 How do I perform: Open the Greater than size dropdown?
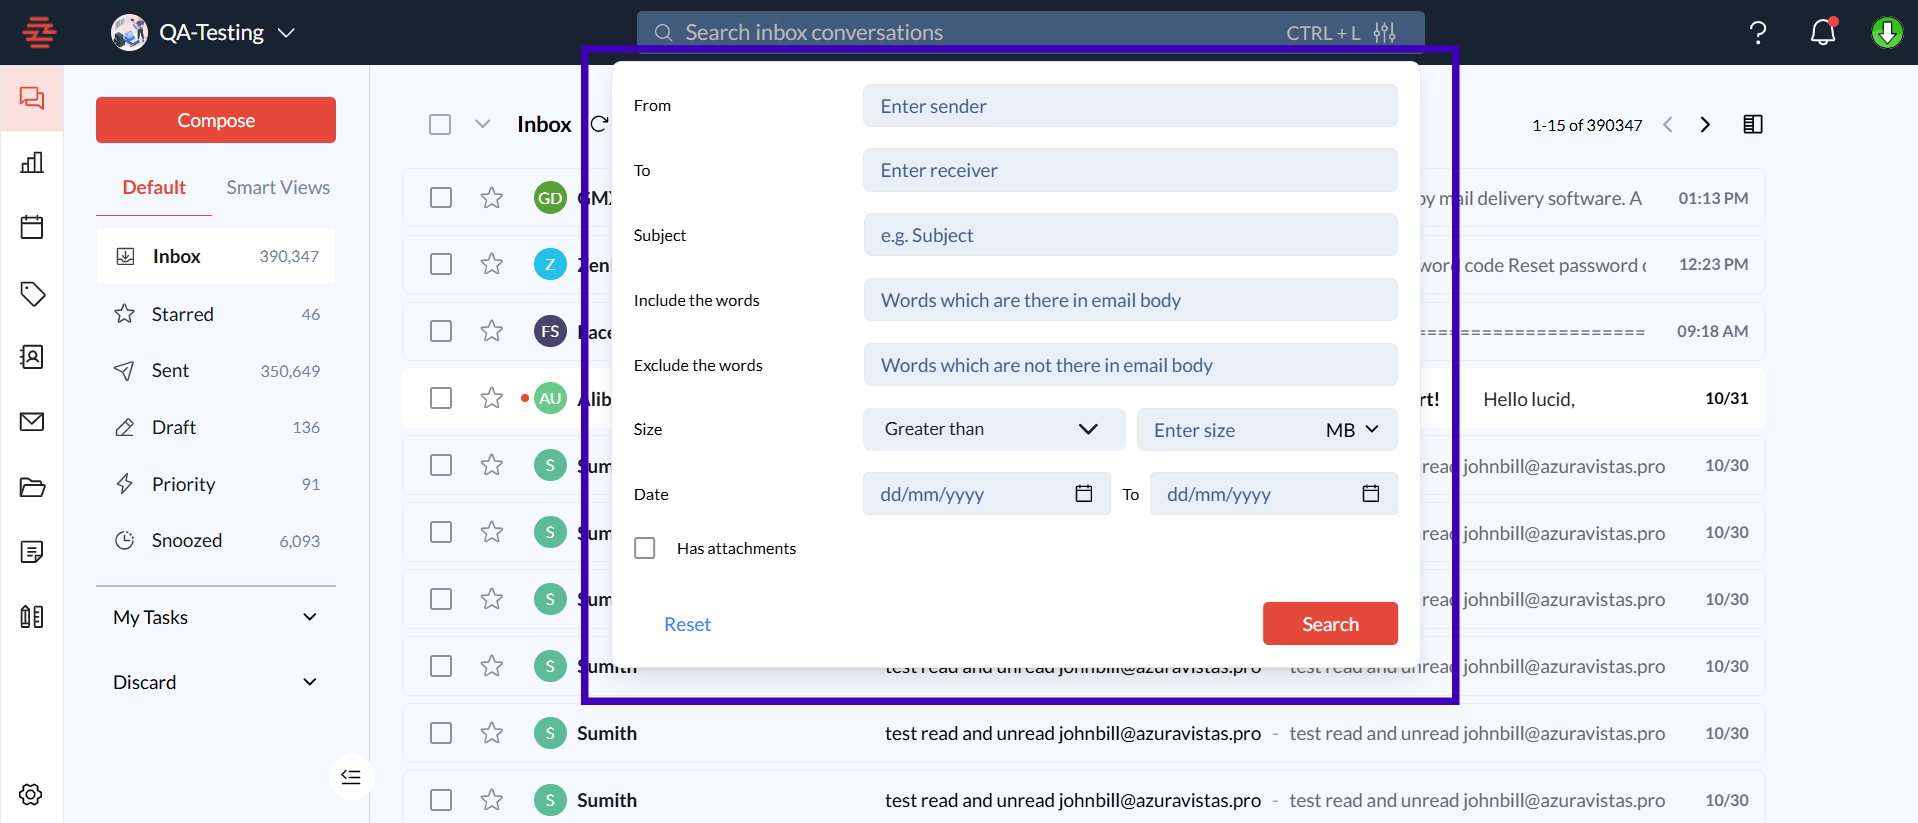[993, 429]
